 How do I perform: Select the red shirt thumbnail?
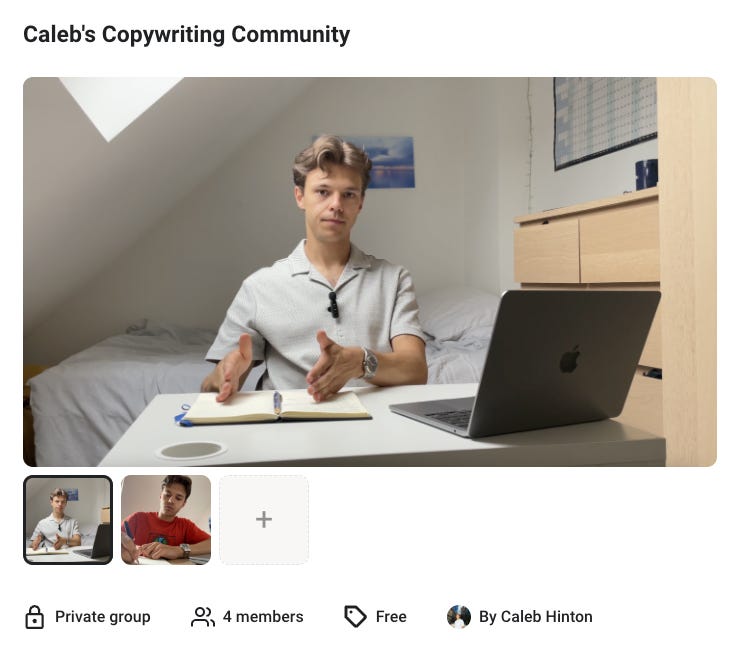(x=166, y=520)
